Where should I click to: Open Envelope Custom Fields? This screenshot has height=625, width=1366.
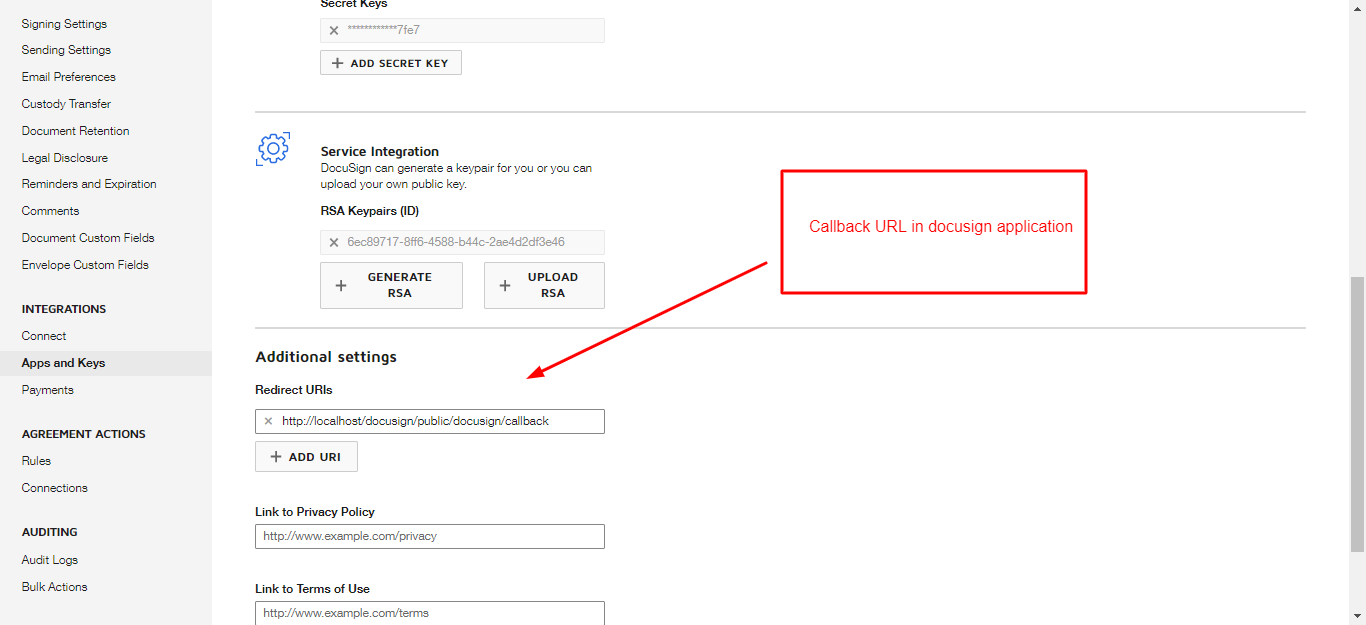click(x=85, y=265)
